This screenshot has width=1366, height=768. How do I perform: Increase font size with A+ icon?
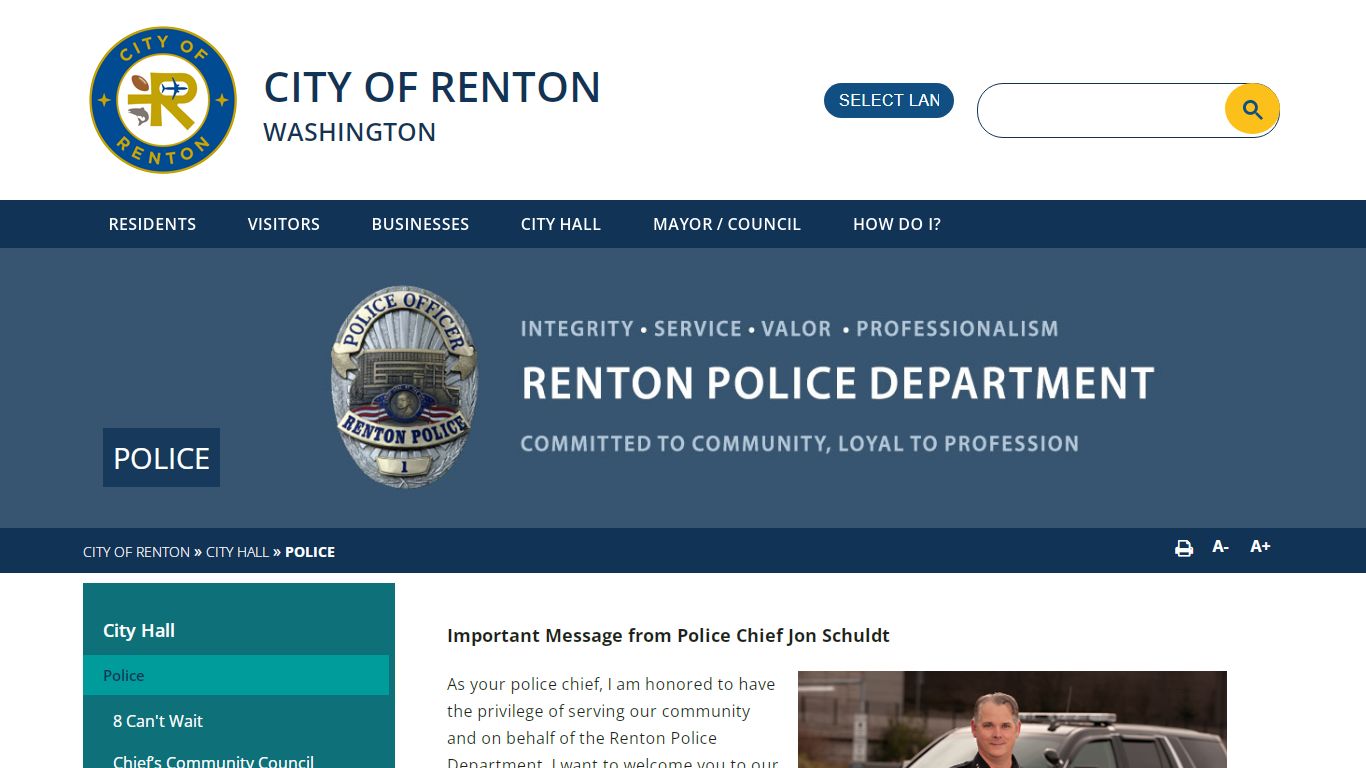coord(1260,547)
